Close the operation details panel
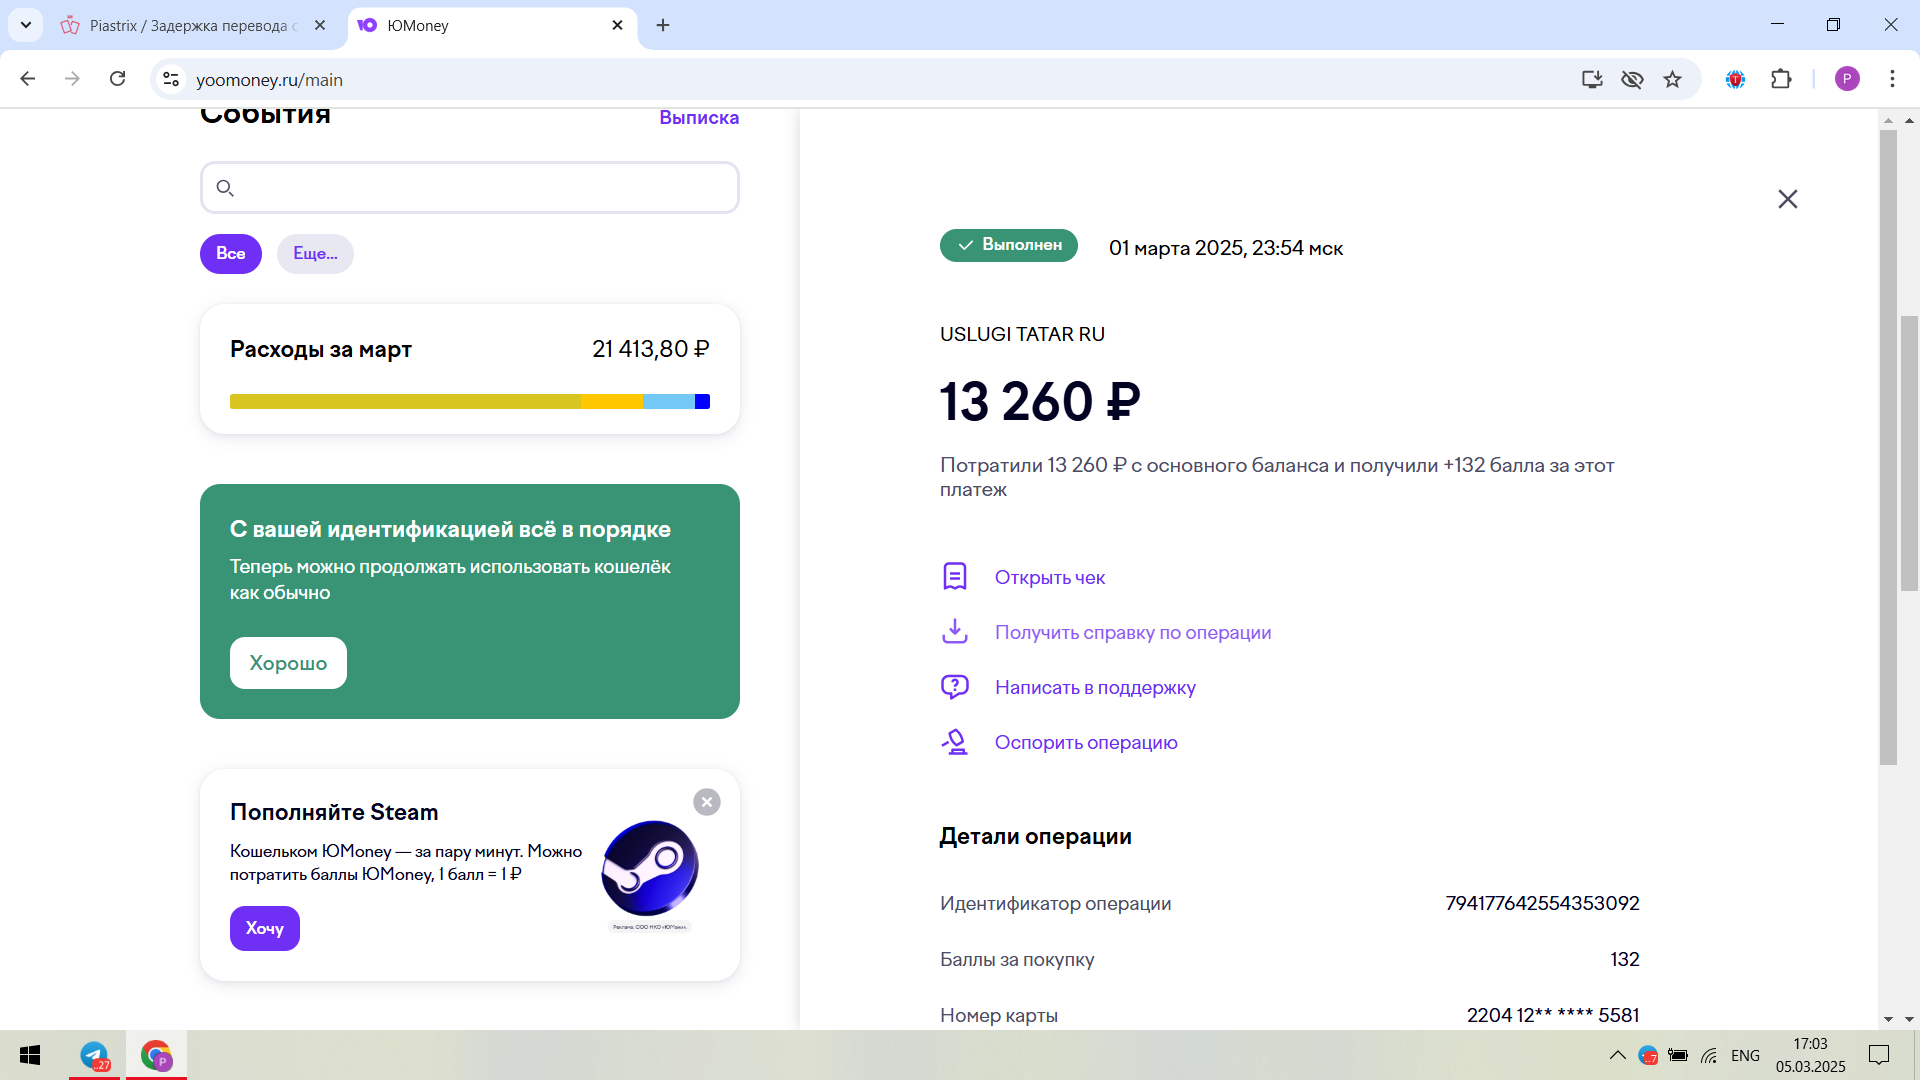1920x1080 pixels. tap(1787, 199)
